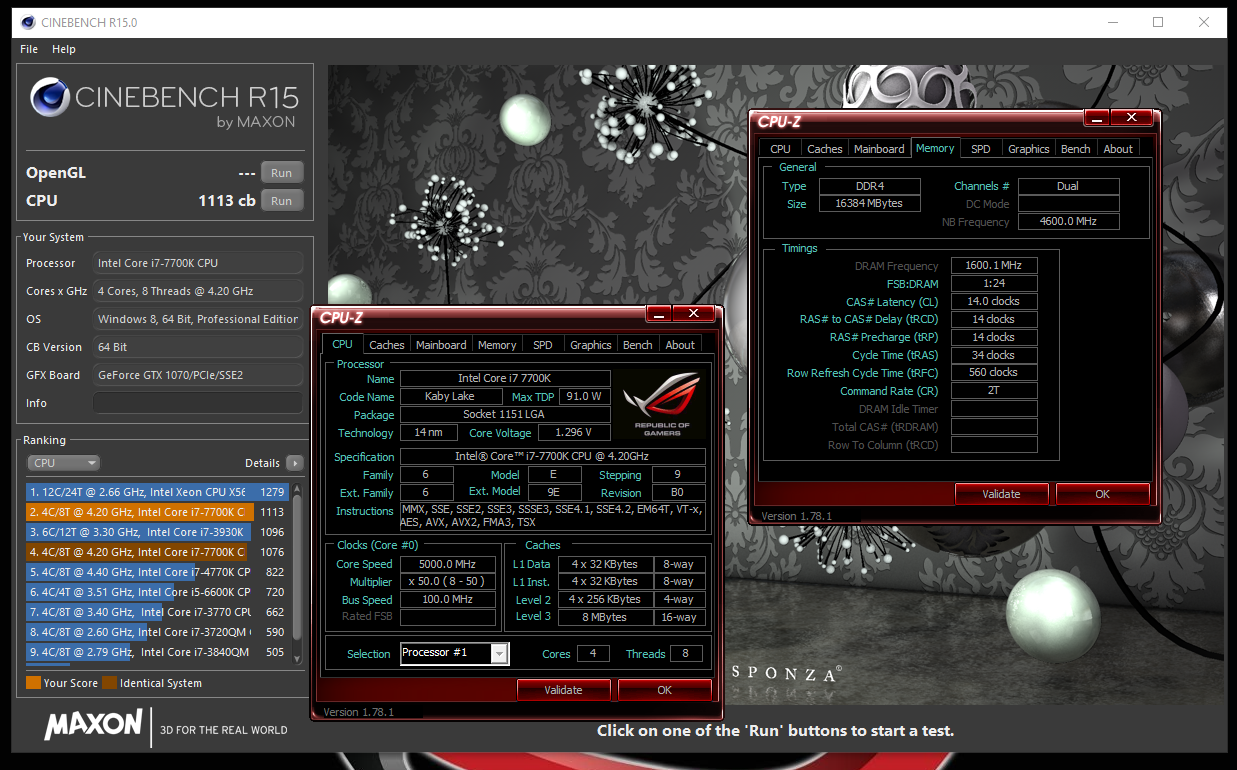Click the Info input field
This screenshot has width=1237, height=770.
tap(197, 403)
